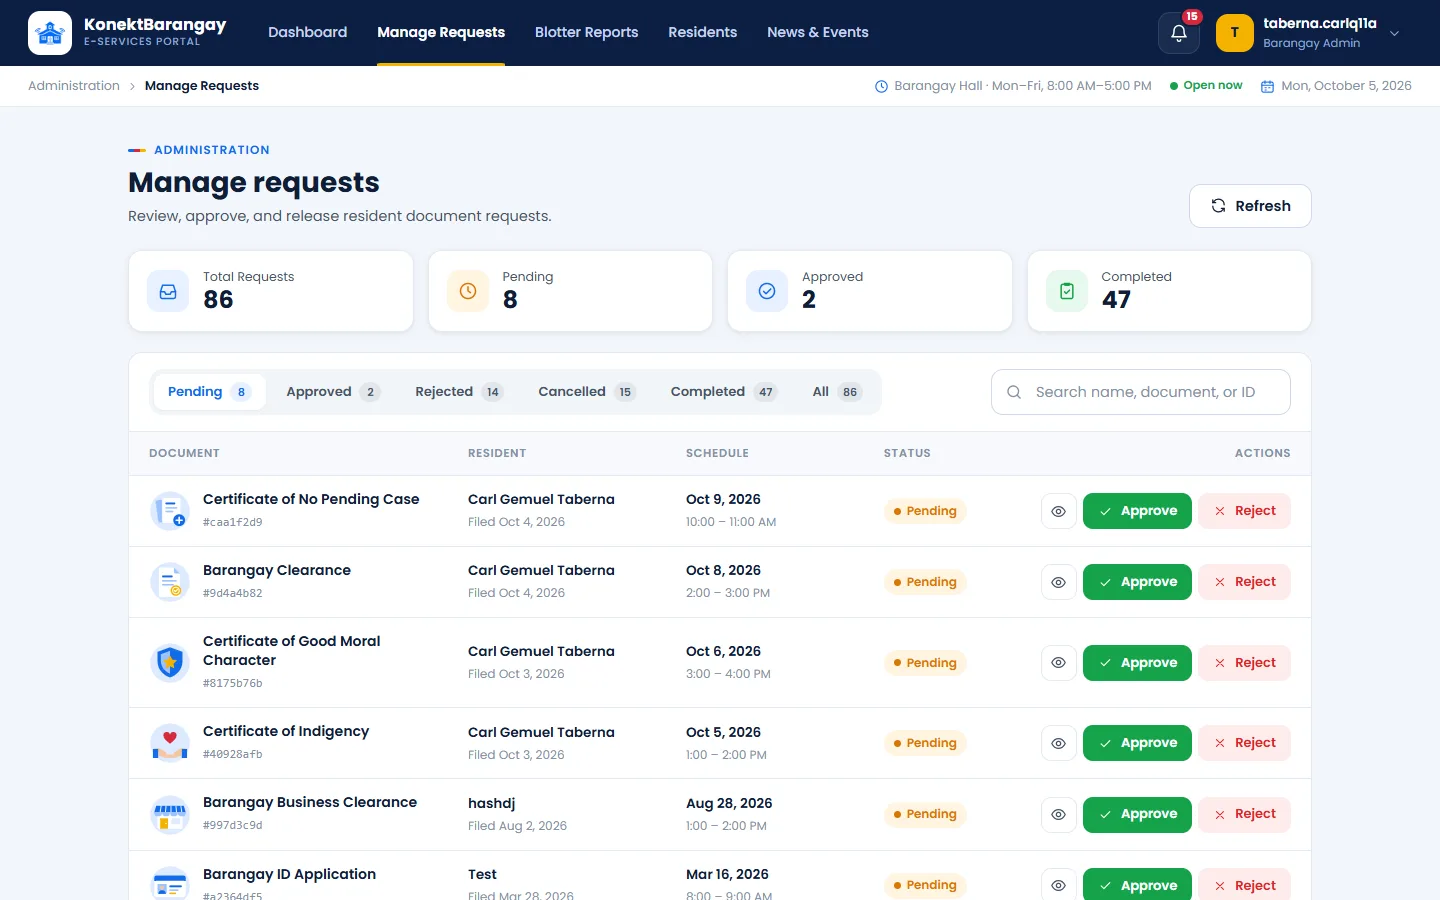Viewport: 1440px width, 900px height.
Task: Reject the Barangay Clearance row's request
Action: [x=1245, y=582]
